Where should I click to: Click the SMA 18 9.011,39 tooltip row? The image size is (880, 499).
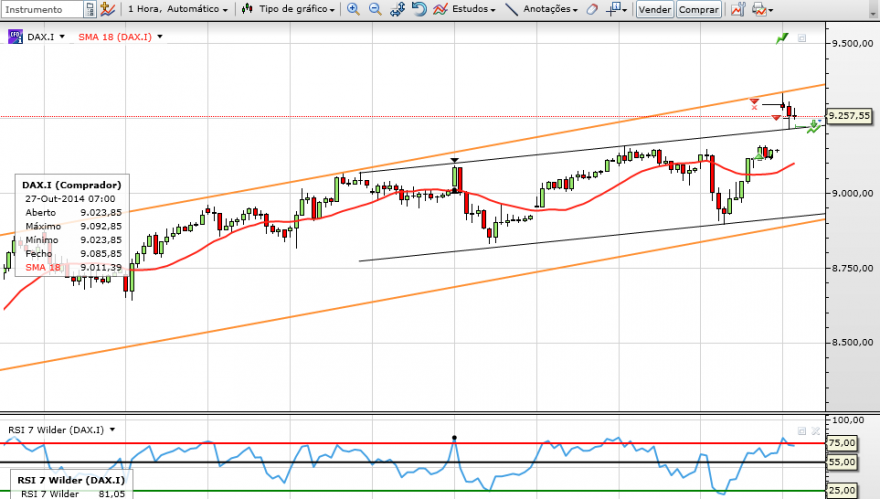tap(73, 267)
